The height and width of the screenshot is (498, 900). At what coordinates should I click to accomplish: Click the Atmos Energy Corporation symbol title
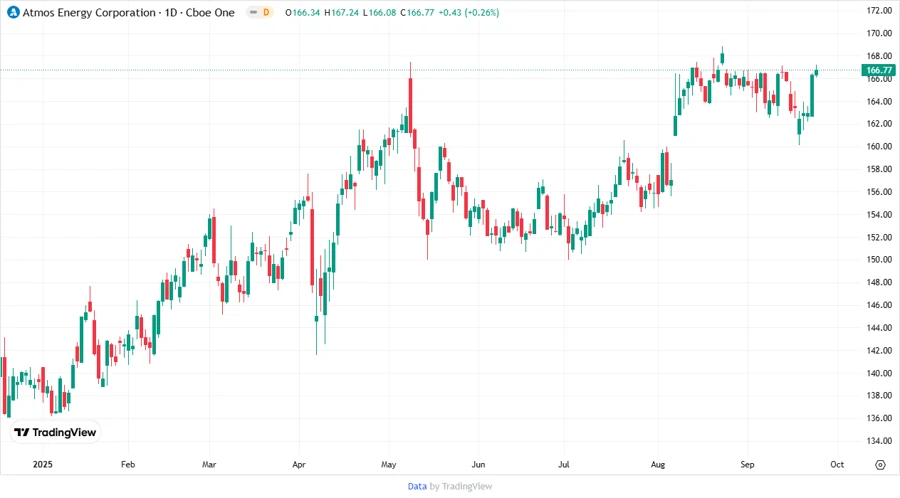pyautogui.click(x=129, y=13)
